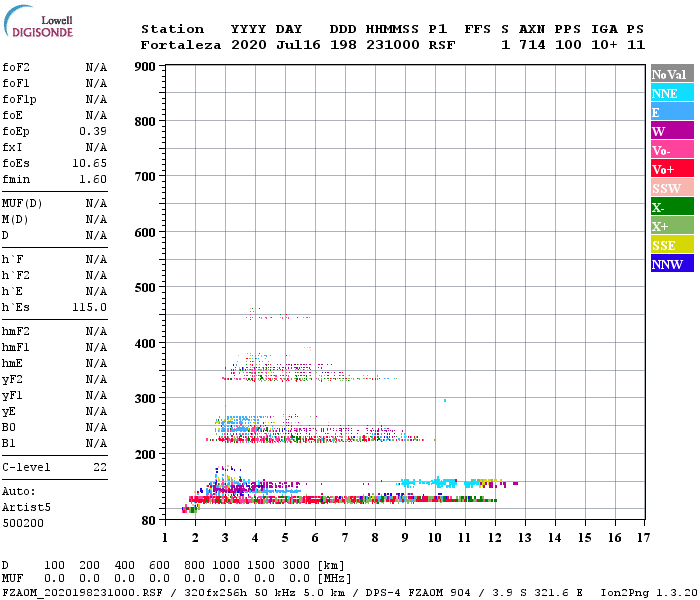Click the B0 parameter label
The image size is (700, 600).
click(x=8, y=428)
